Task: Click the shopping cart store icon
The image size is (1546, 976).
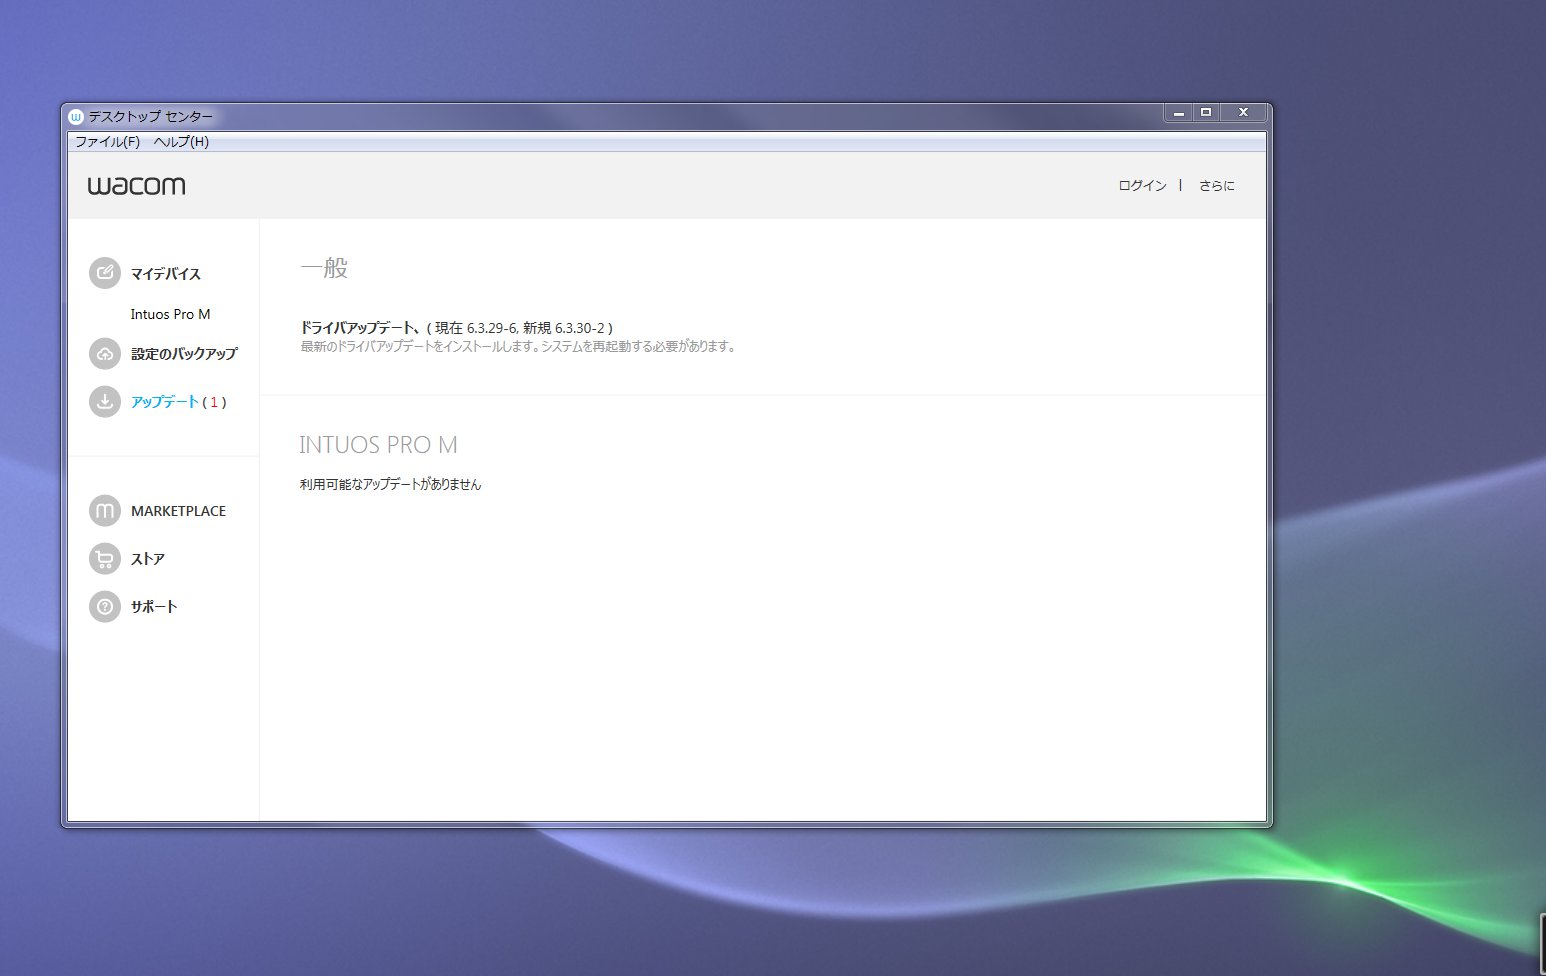Action: [105, 559]
